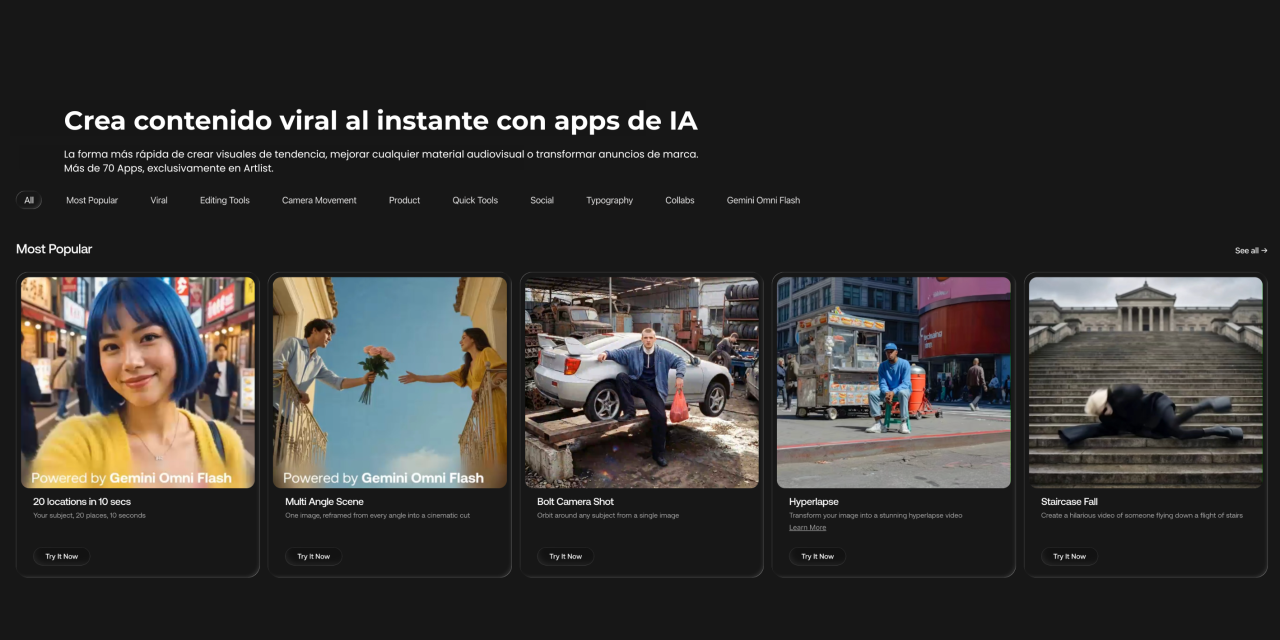Open the blue-haired woman thumbnail
This screenshot has height=640, width=1280.
(x=138, y=382)
